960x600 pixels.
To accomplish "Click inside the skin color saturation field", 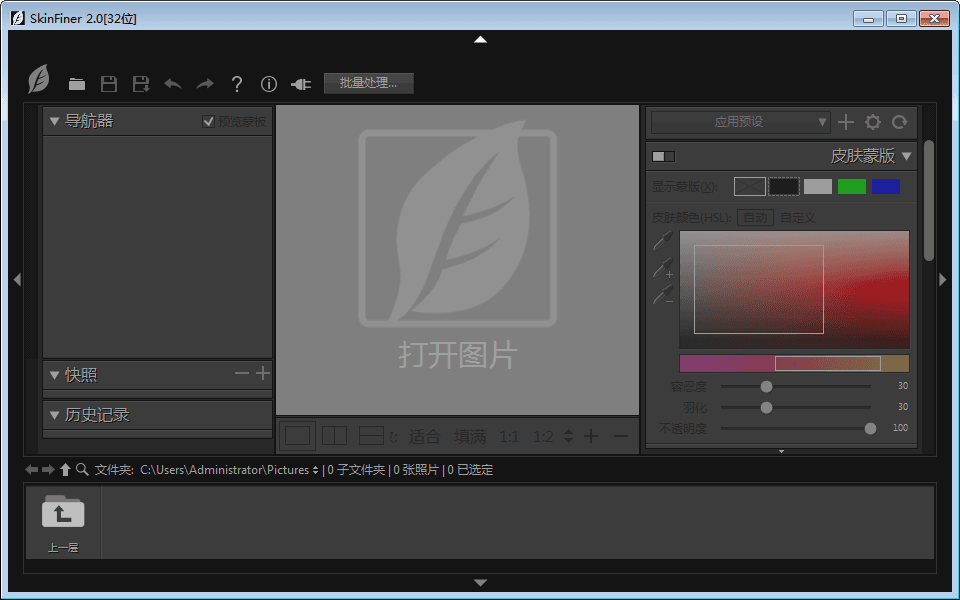I will [794, 290].
